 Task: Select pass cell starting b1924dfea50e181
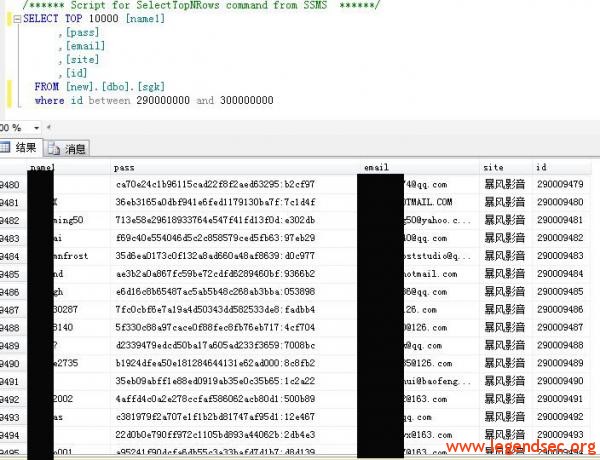[x=235, y=363]
